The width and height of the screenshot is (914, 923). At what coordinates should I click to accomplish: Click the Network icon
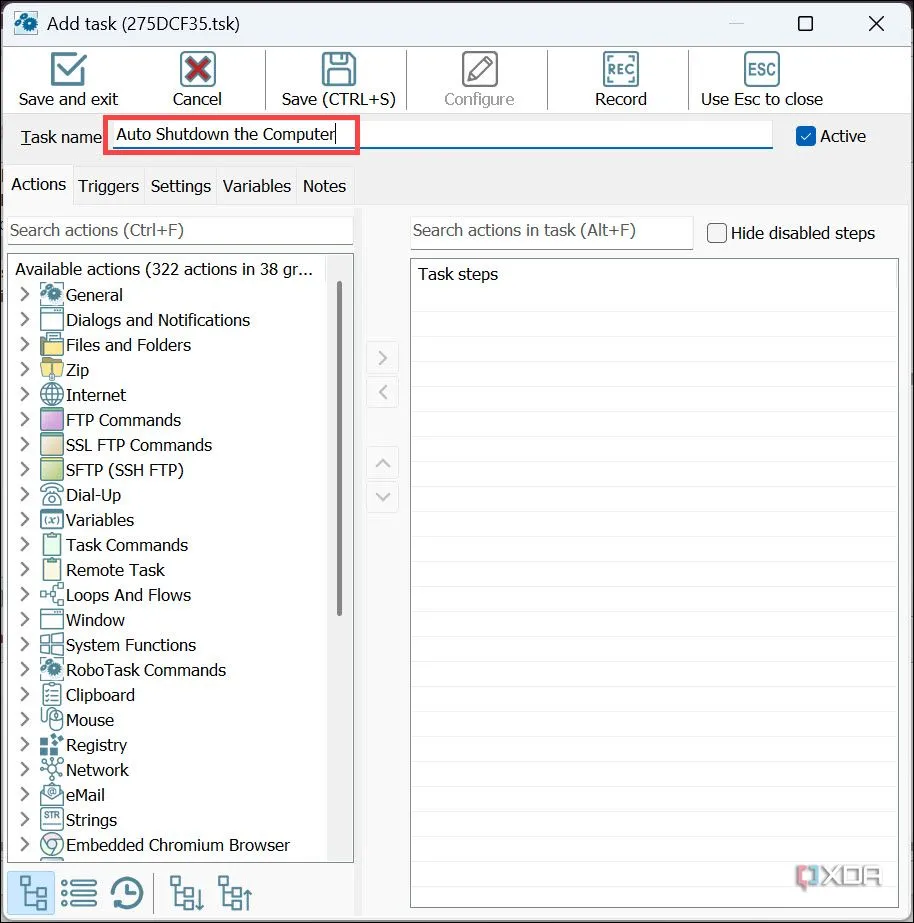click(51, 769)
